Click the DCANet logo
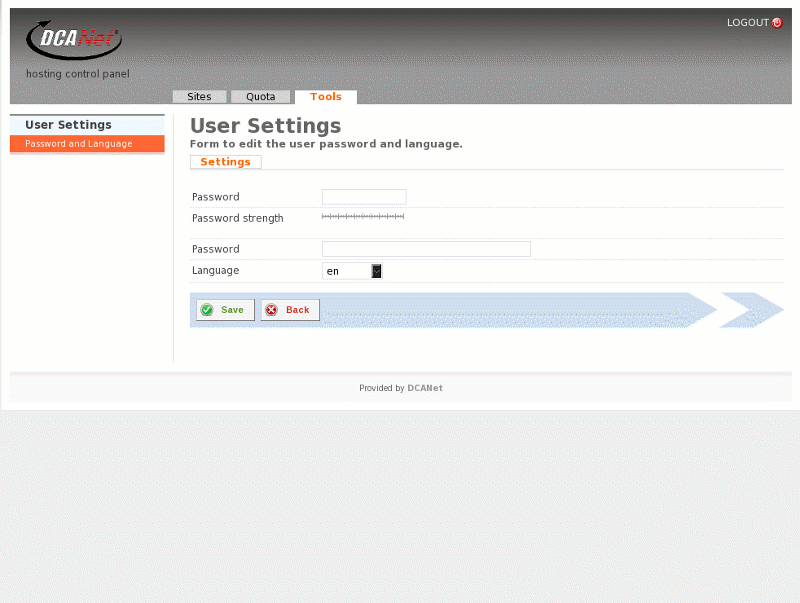The width and height of the screenshot is (800, 603). point(73,41)
